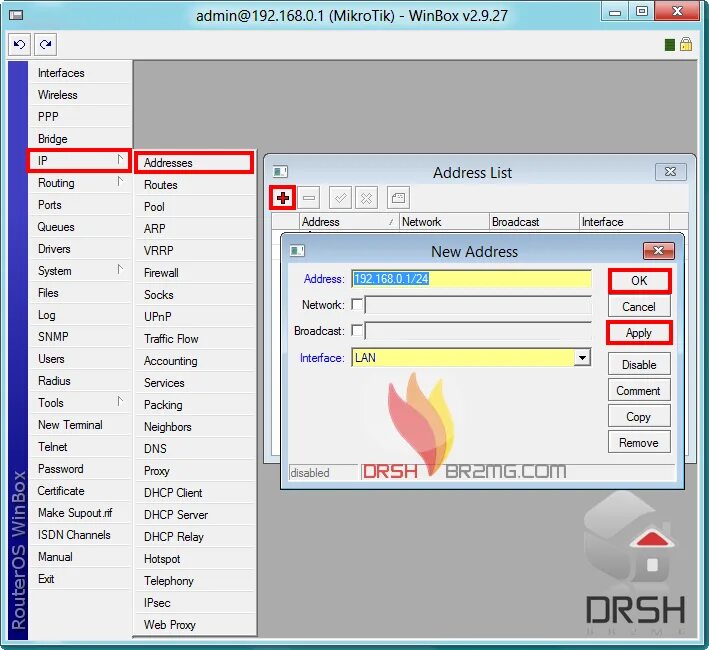The height and width of the screenshot is (650, 709).
Task: Select ARP in the IP submenu
Action: tap(195, 229)
